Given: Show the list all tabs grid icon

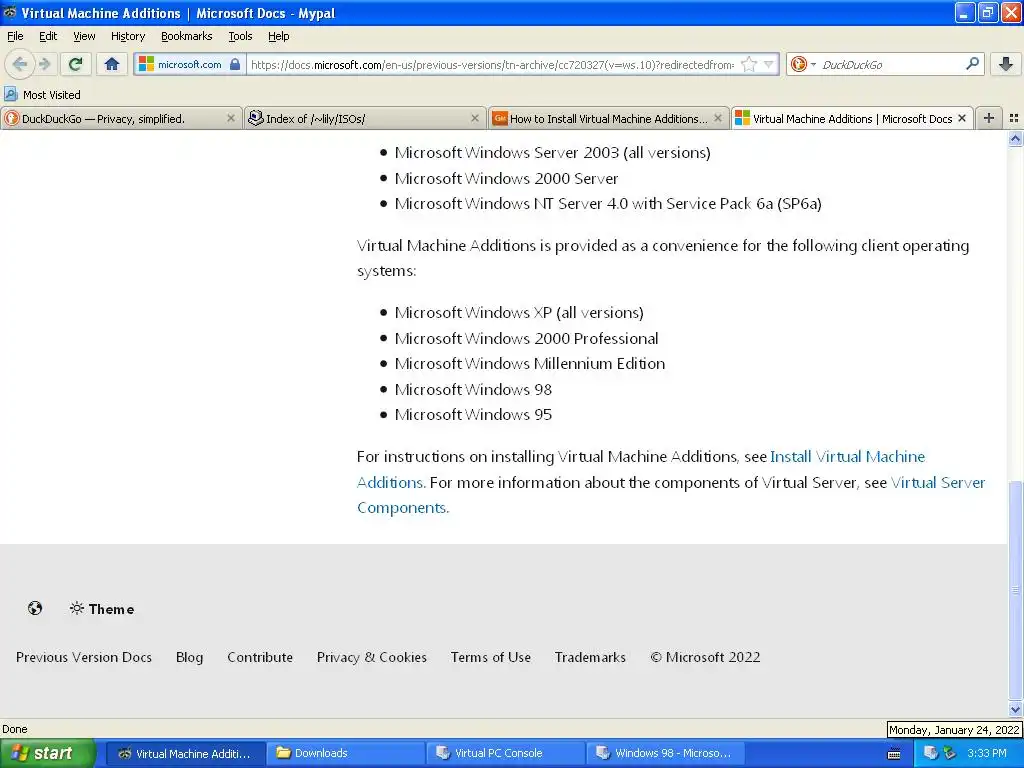Looking at the screenshot, I should pyautogui.click(x=1014, y=118).
